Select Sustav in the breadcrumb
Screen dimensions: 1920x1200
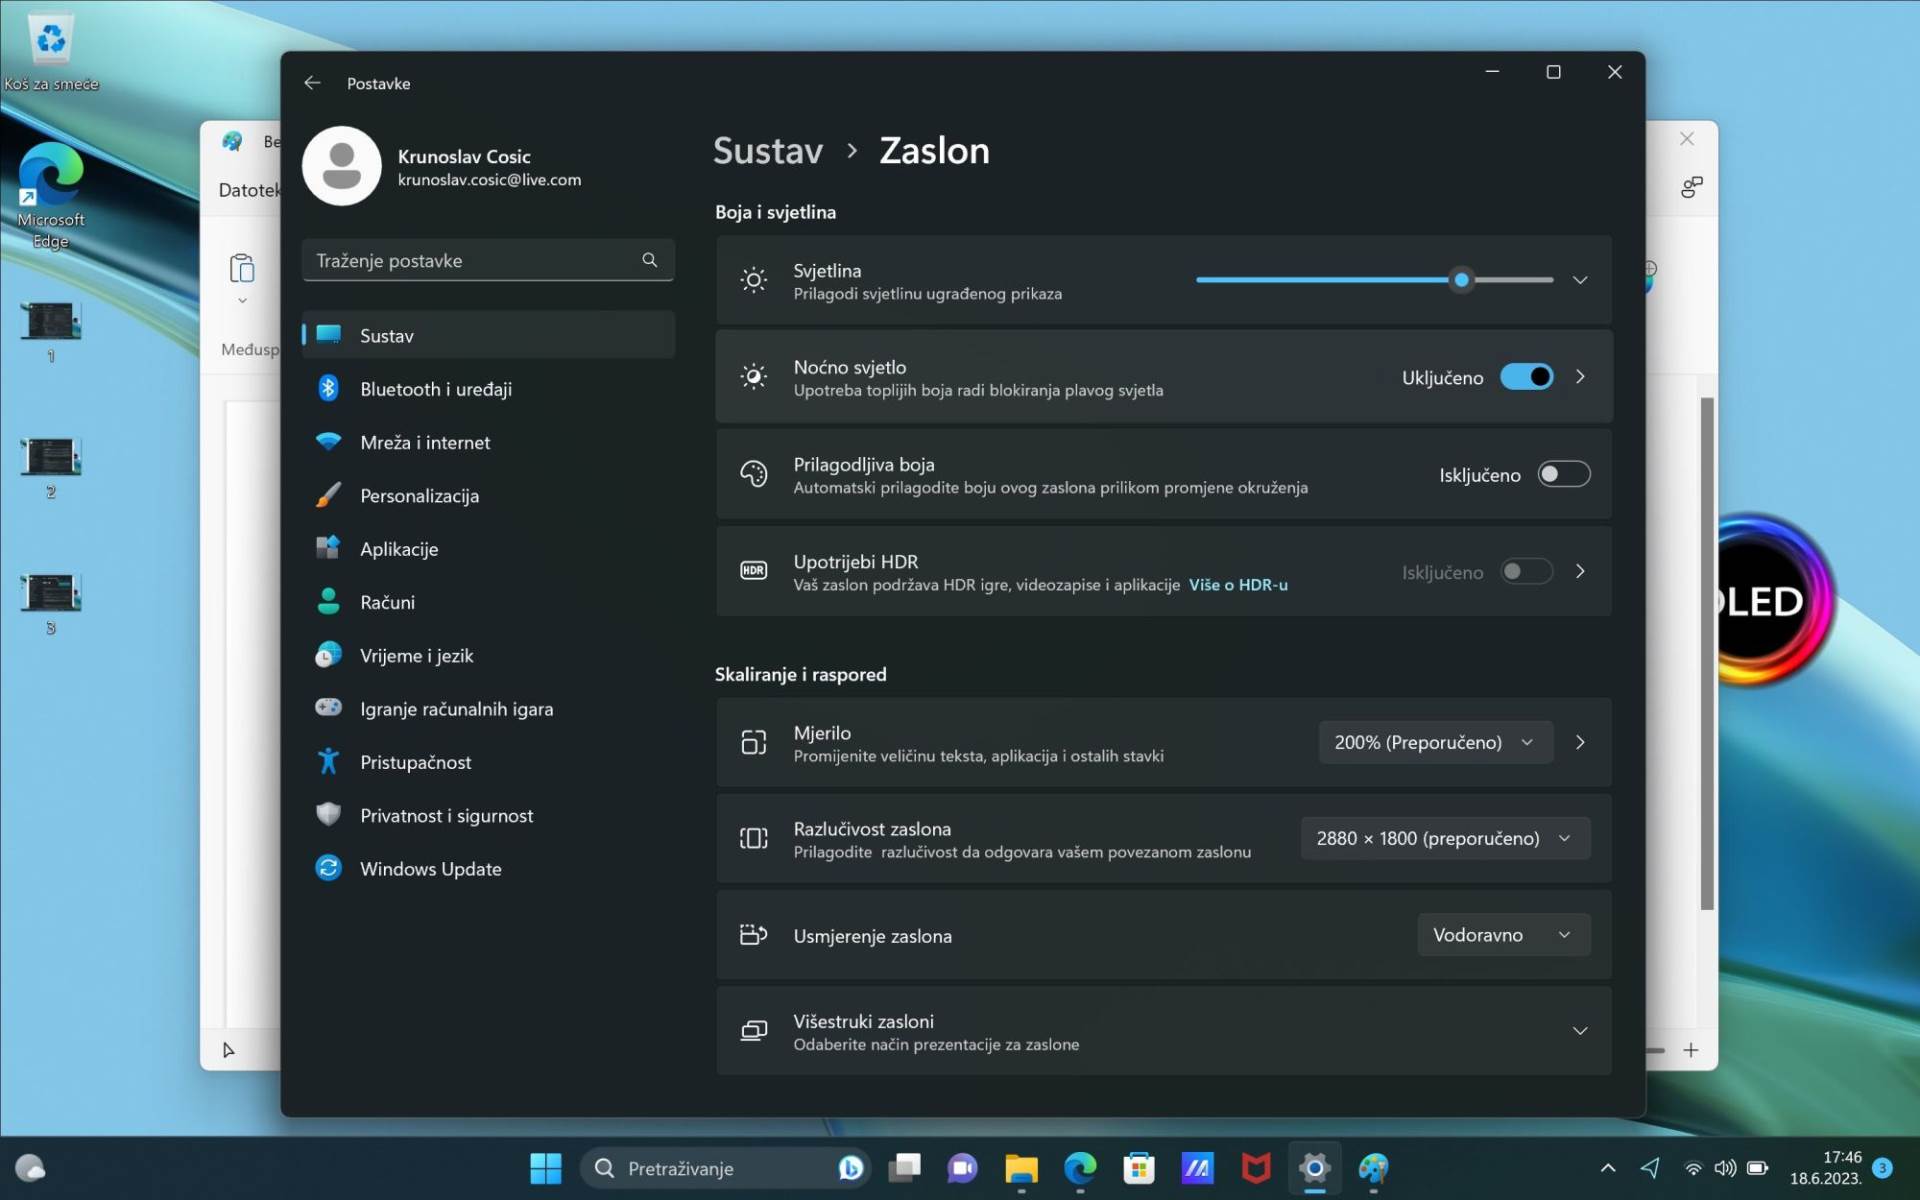(x=768, y=150)
